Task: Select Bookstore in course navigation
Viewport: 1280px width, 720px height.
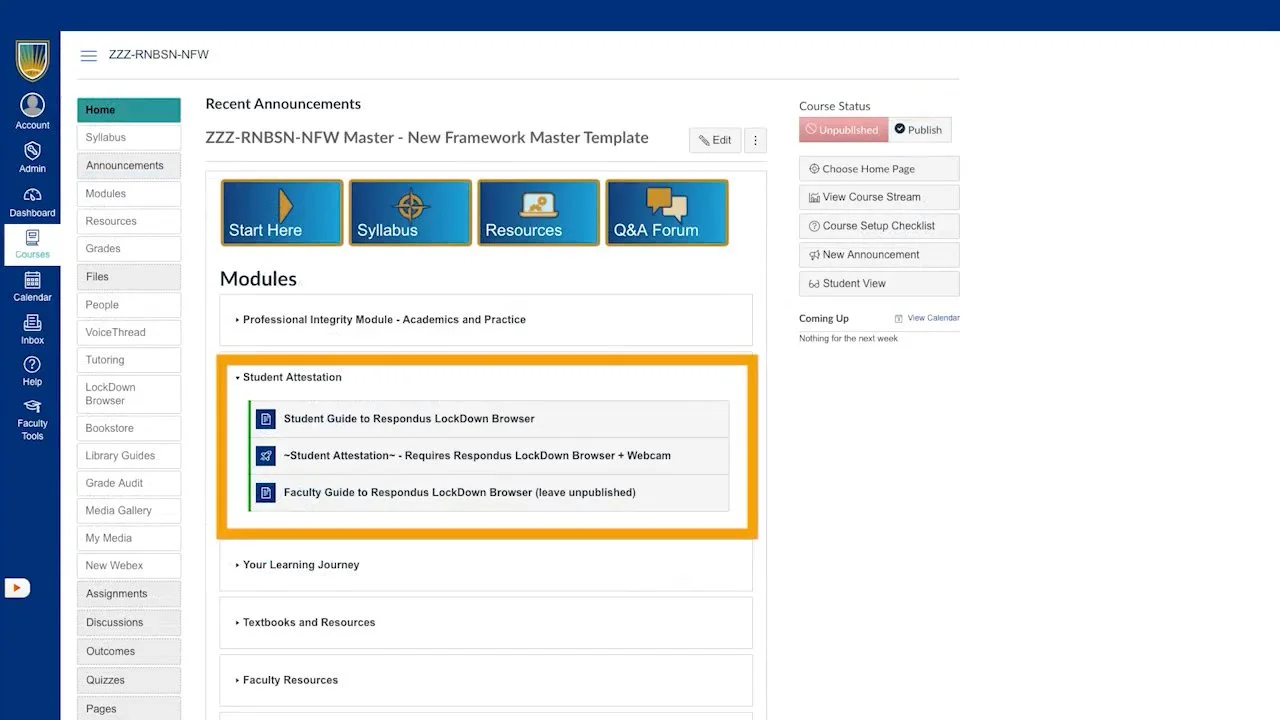Action: click(x=129, y=428)
